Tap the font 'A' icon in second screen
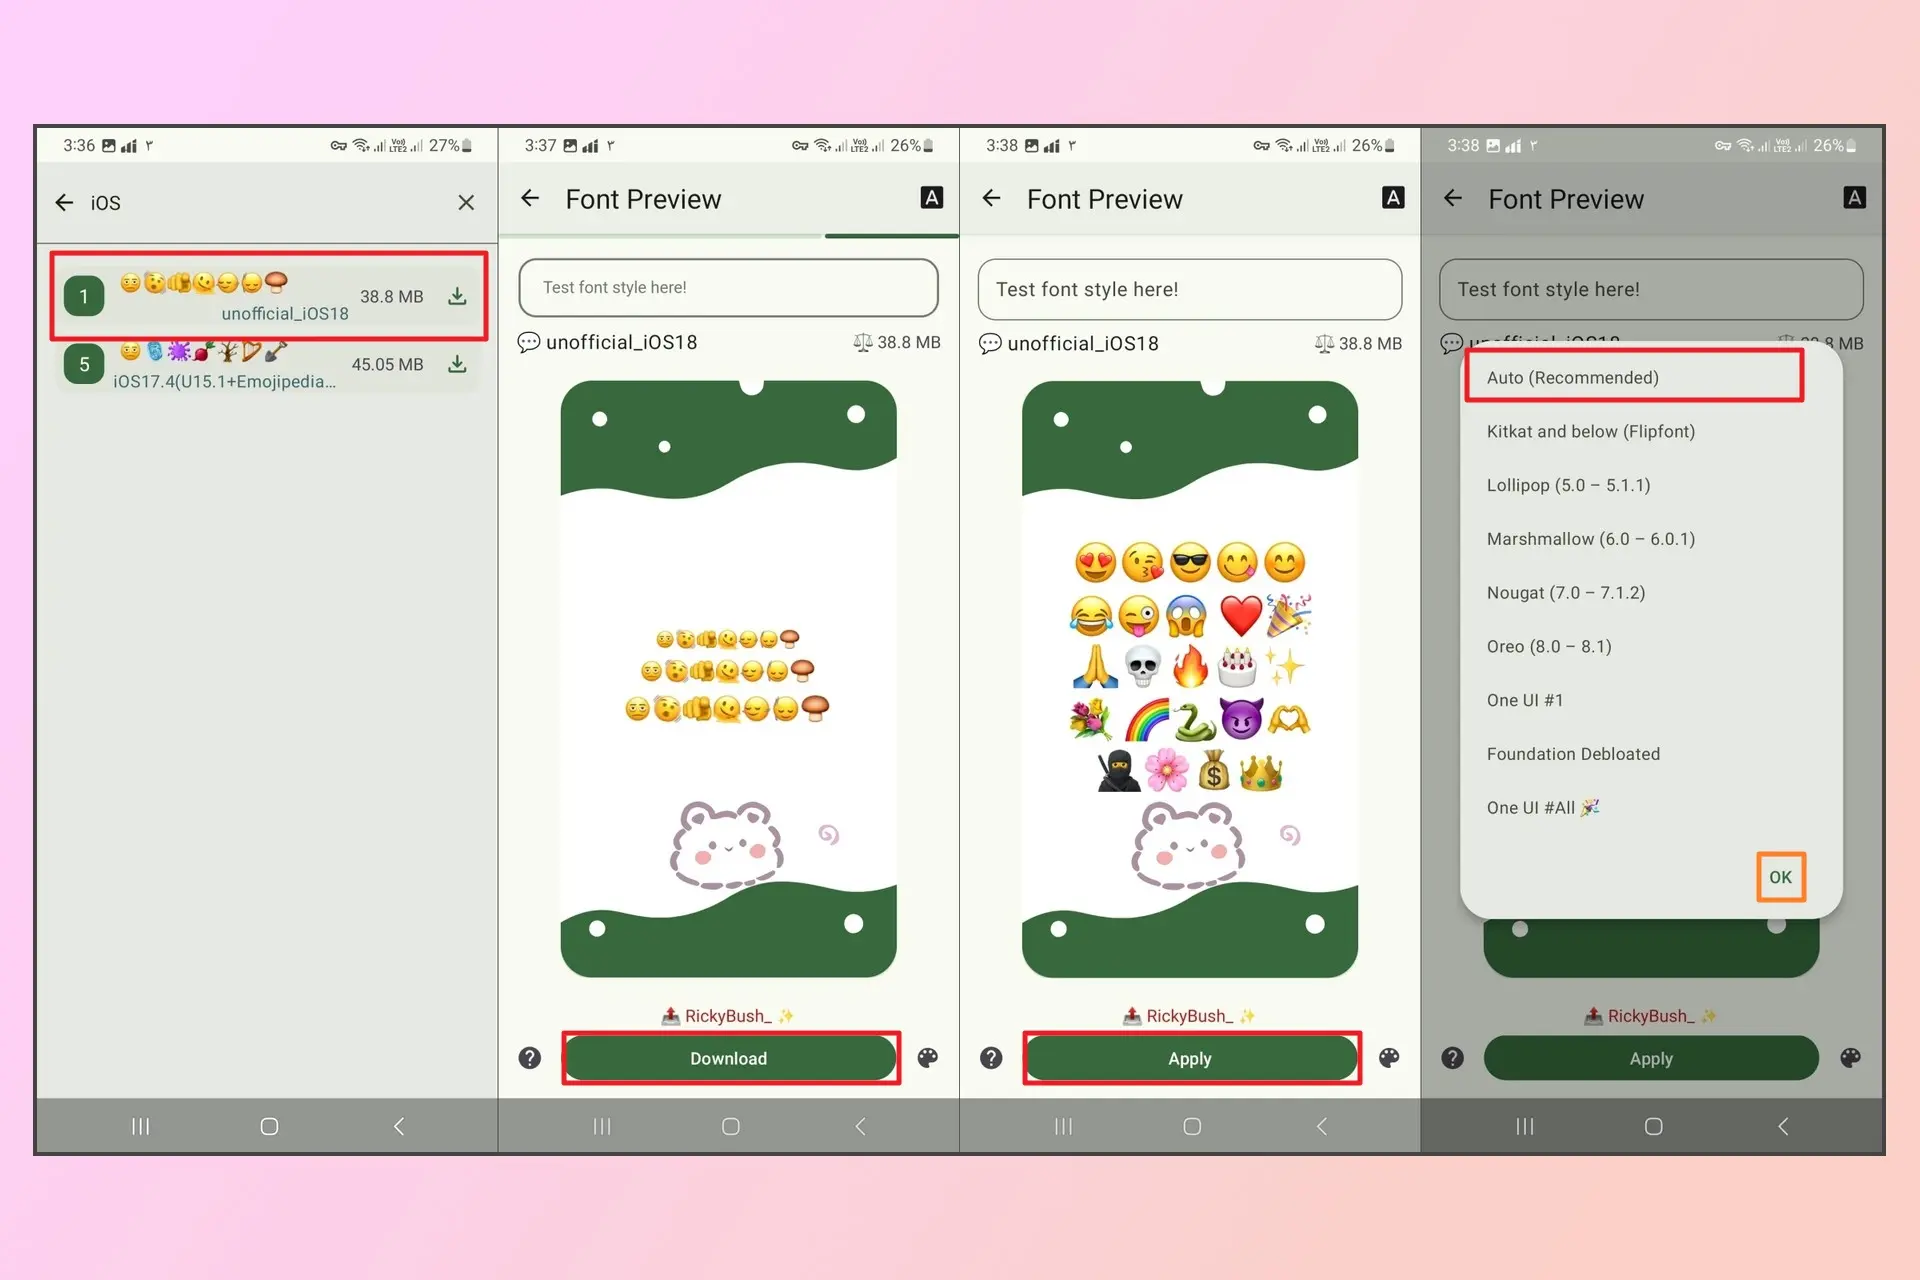The image size is (1920, 1280). coord(931,198)
